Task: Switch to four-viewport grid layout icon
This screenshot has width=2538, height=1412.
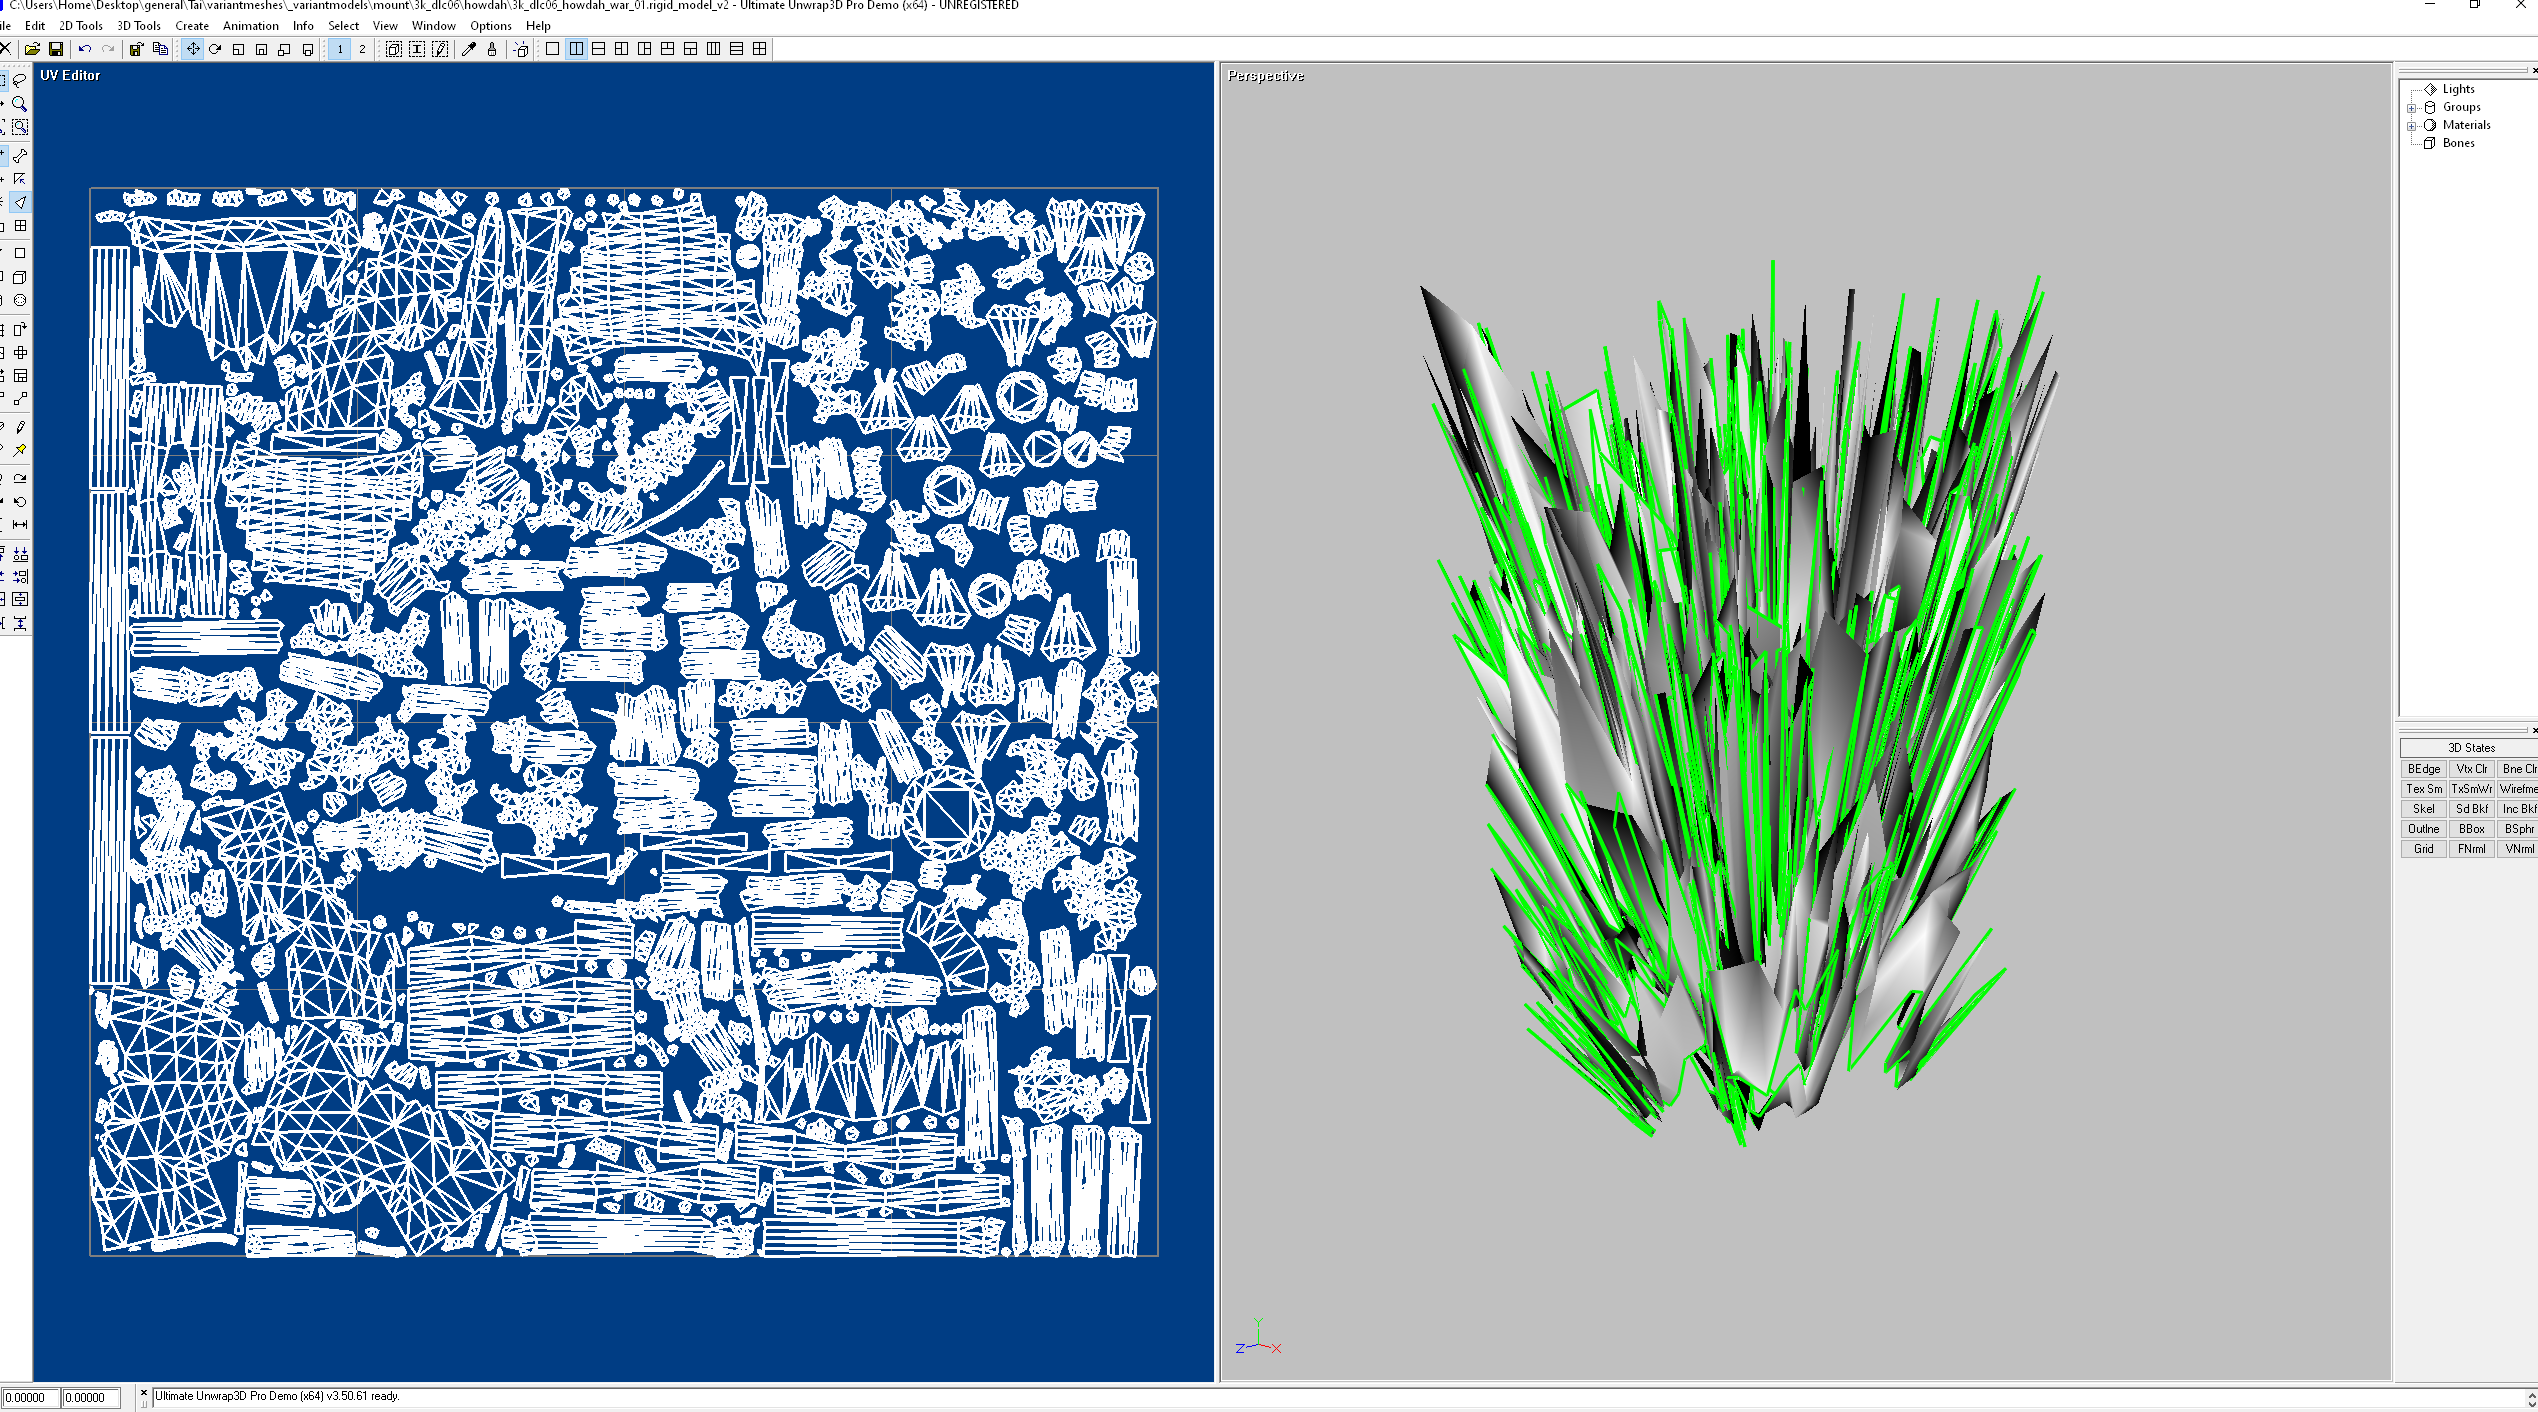Action: pyautogui.click(x=760, y=49)
